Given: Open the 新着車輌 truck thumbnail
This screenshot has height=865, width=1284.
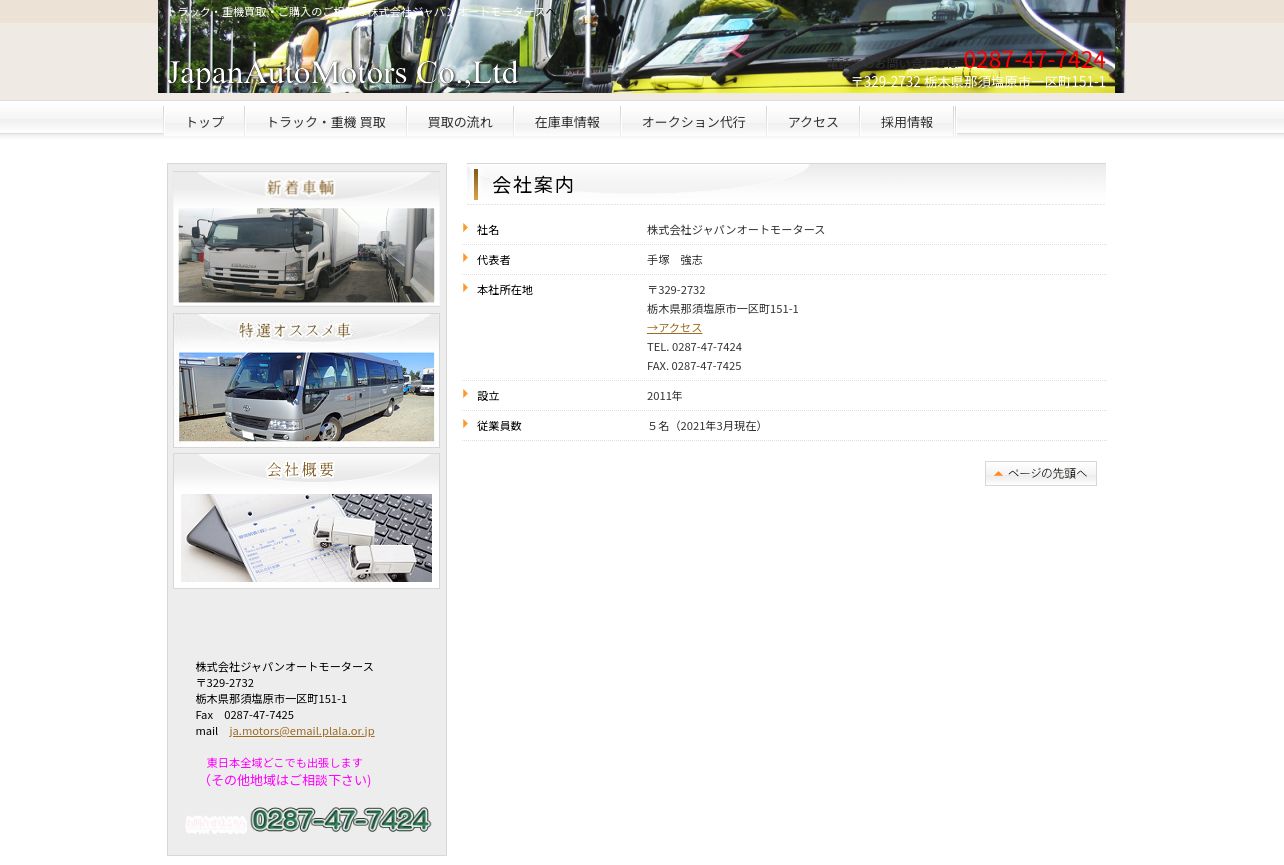Looking at the screenshot, I should 306,239.
